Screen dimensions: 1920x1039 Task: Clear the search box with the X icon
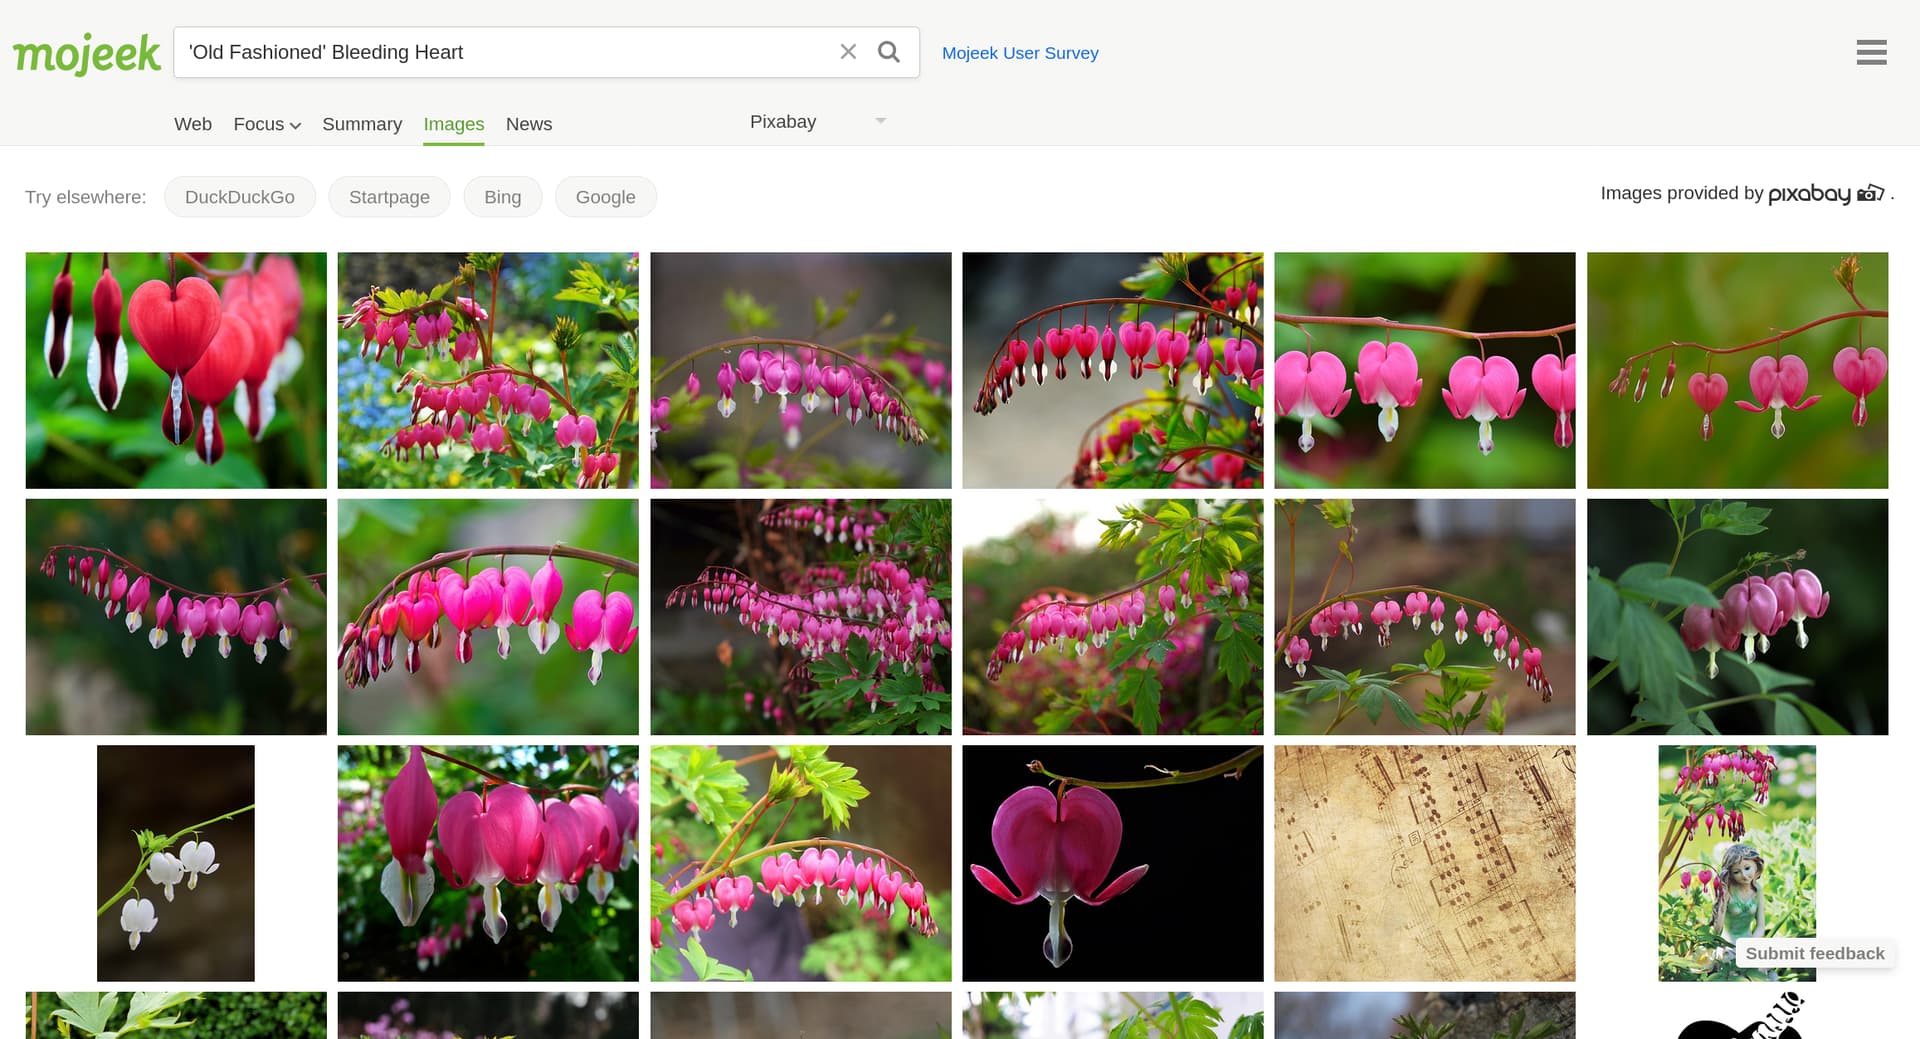click(x=848, y=52)
